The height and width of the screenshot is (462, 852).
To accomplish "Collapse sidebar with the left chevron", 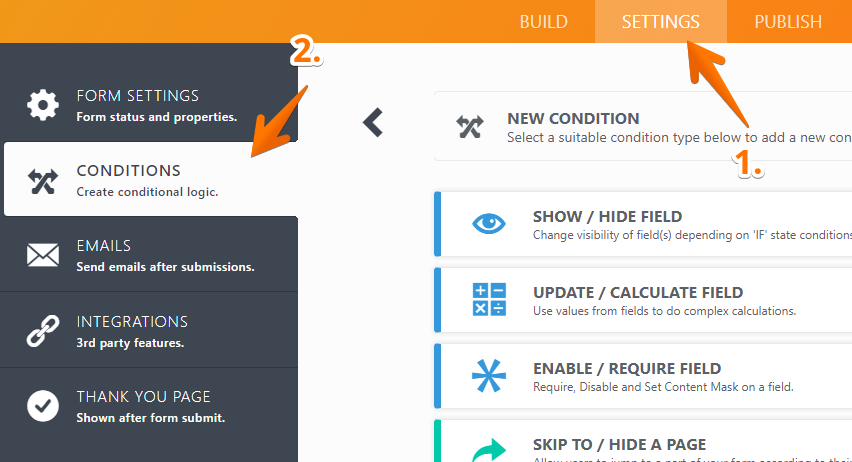I will [x=373, y=122].
